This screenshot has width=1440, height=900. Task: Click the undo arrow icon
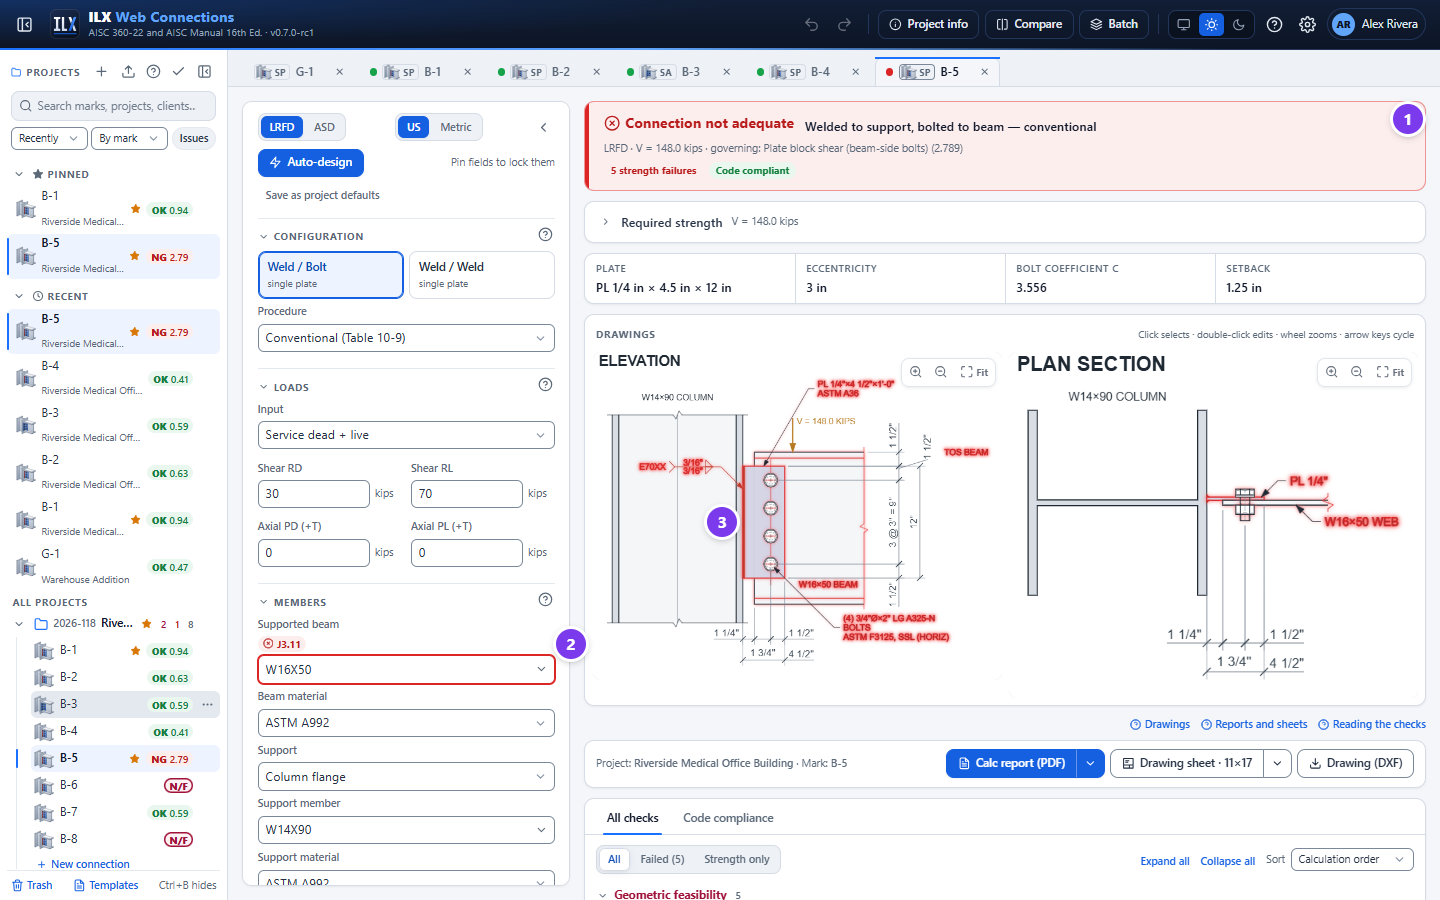tap(812, 24)
